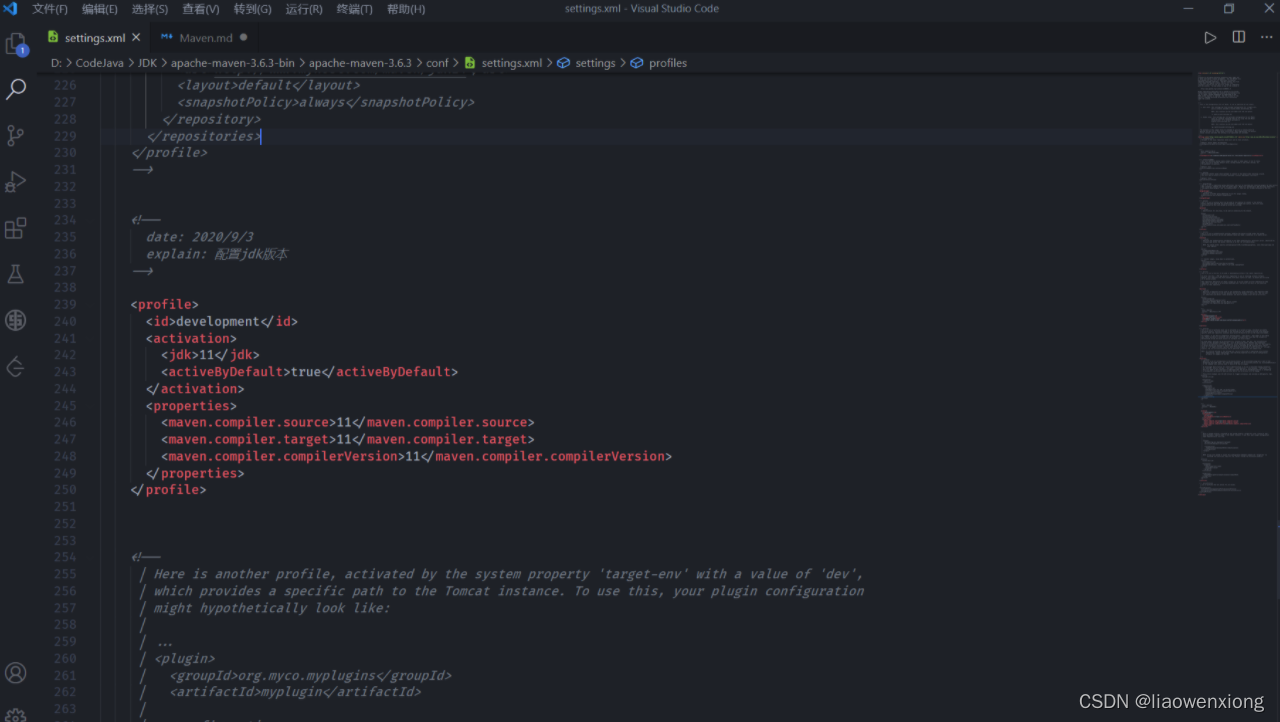Click the D: drive breadcrumb
This screenshot has height=722, width=1280.
pos(58,63)
